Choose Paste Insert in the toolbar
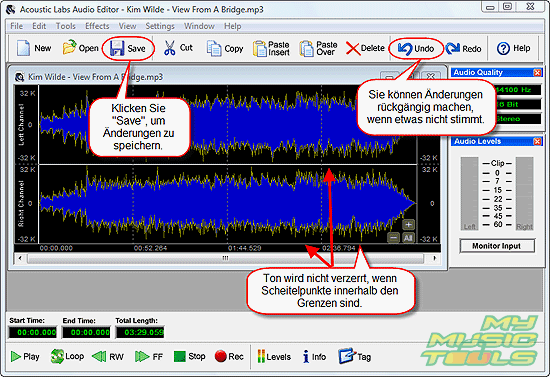The height and width of the screenshot is (377, 550). 271,48
